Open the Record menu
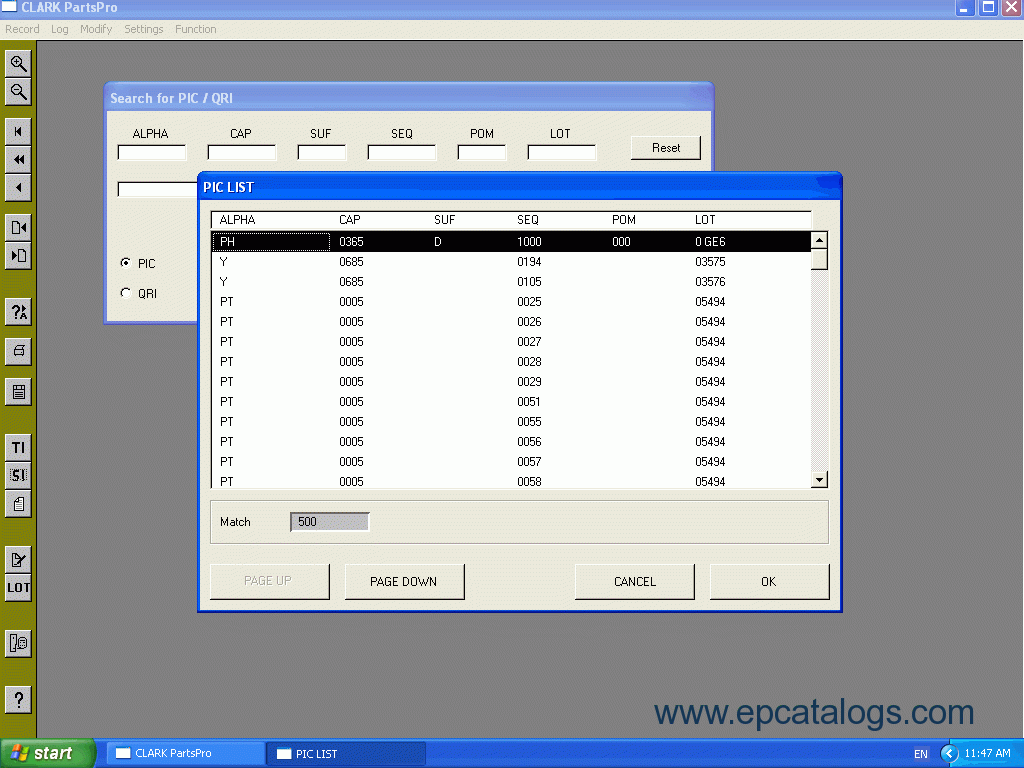 (22, 29)
